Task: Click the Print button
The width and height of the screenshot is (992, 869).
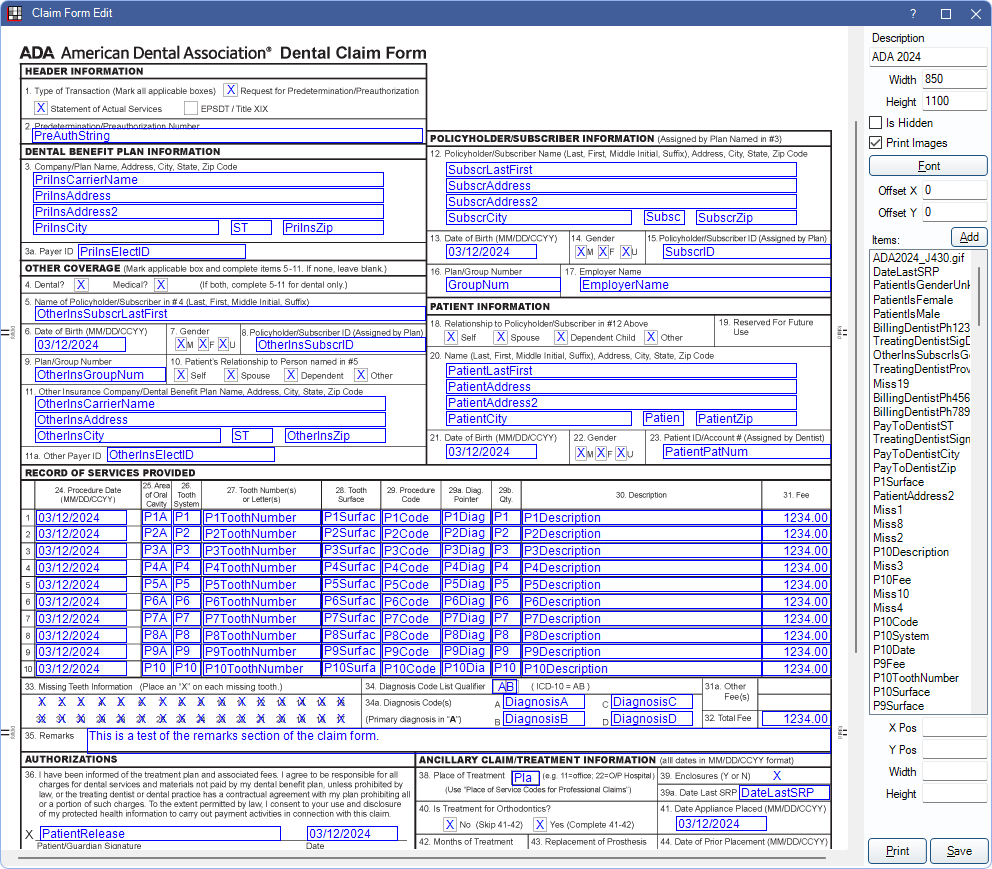Action: 897,850
